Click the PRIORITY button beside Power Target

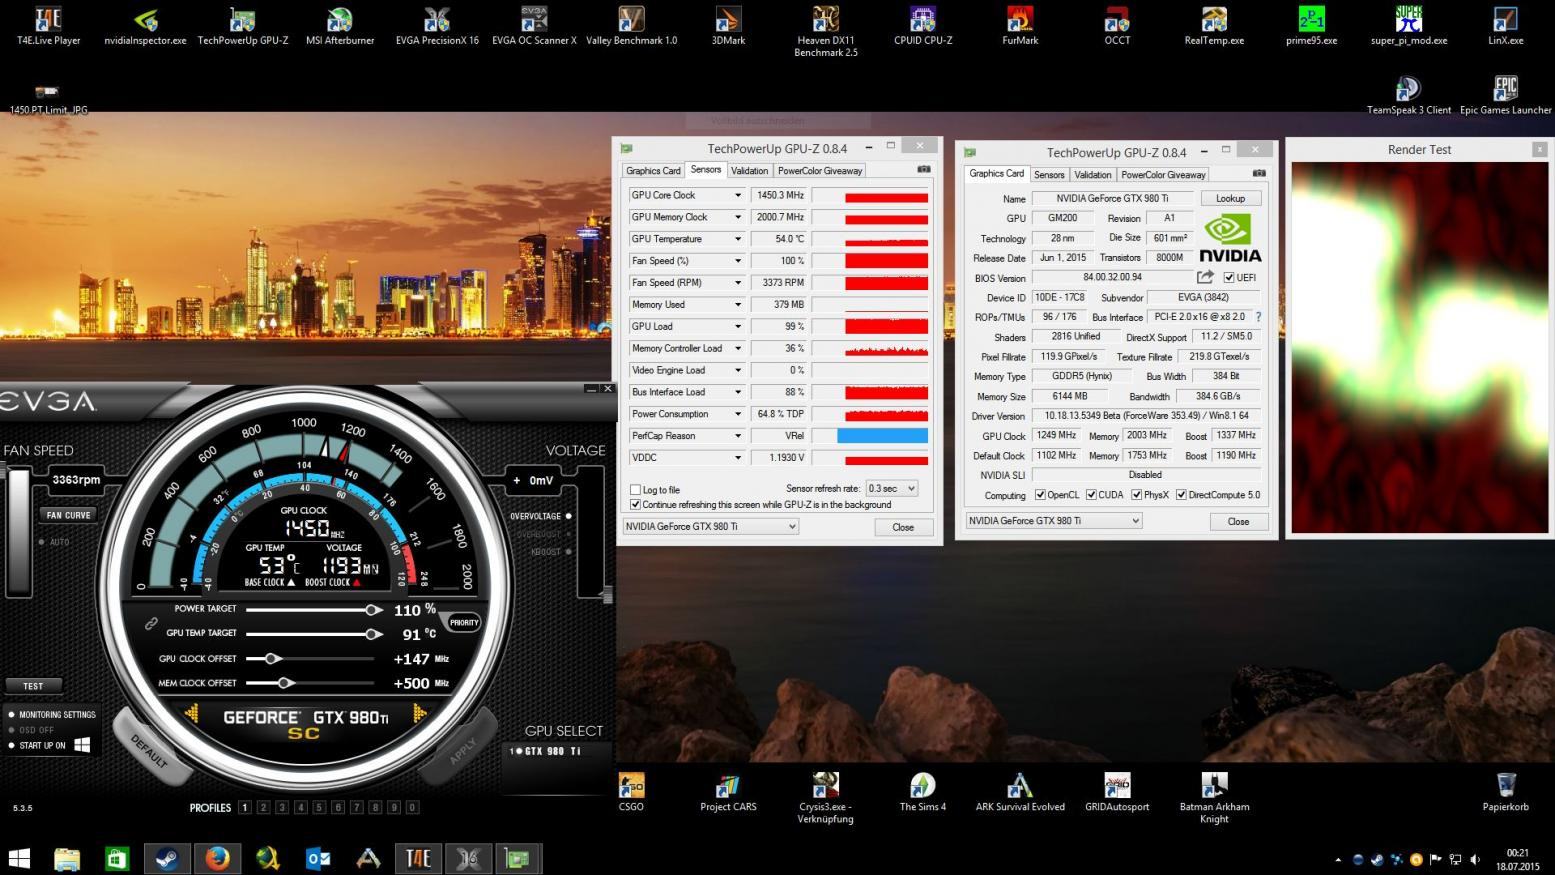tap(464, 622)
